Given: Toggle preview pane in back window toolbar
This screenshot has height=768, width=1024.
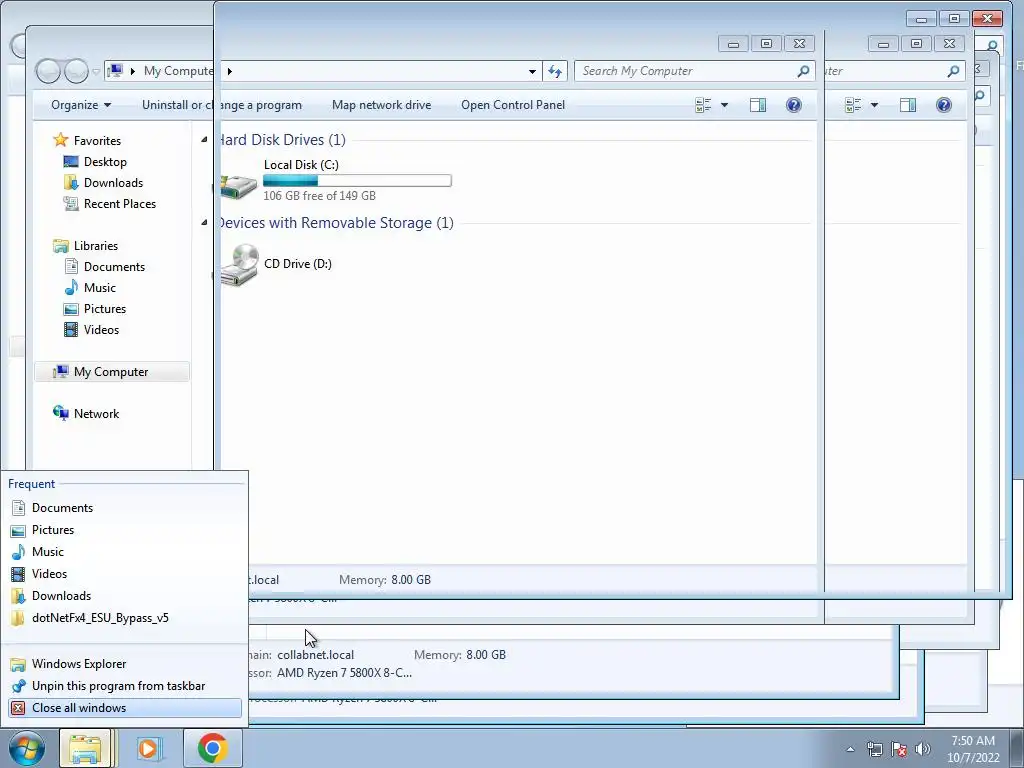Looking at the screenshot, I should tap(908, 105).
